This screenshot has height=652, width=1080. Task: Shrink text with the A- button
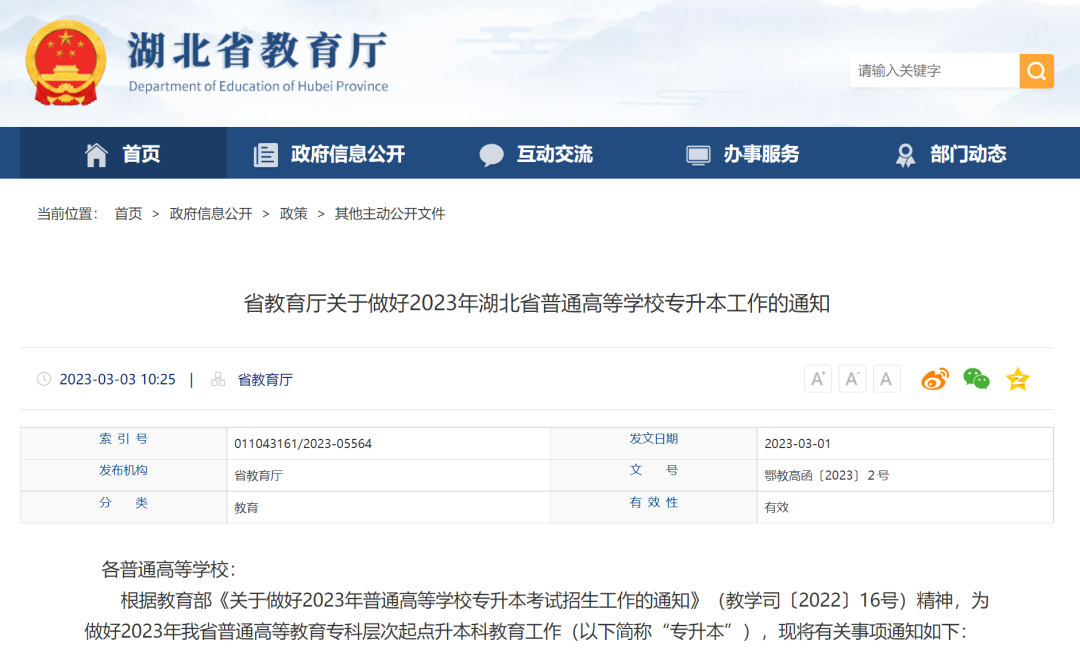tap(852, 378)
